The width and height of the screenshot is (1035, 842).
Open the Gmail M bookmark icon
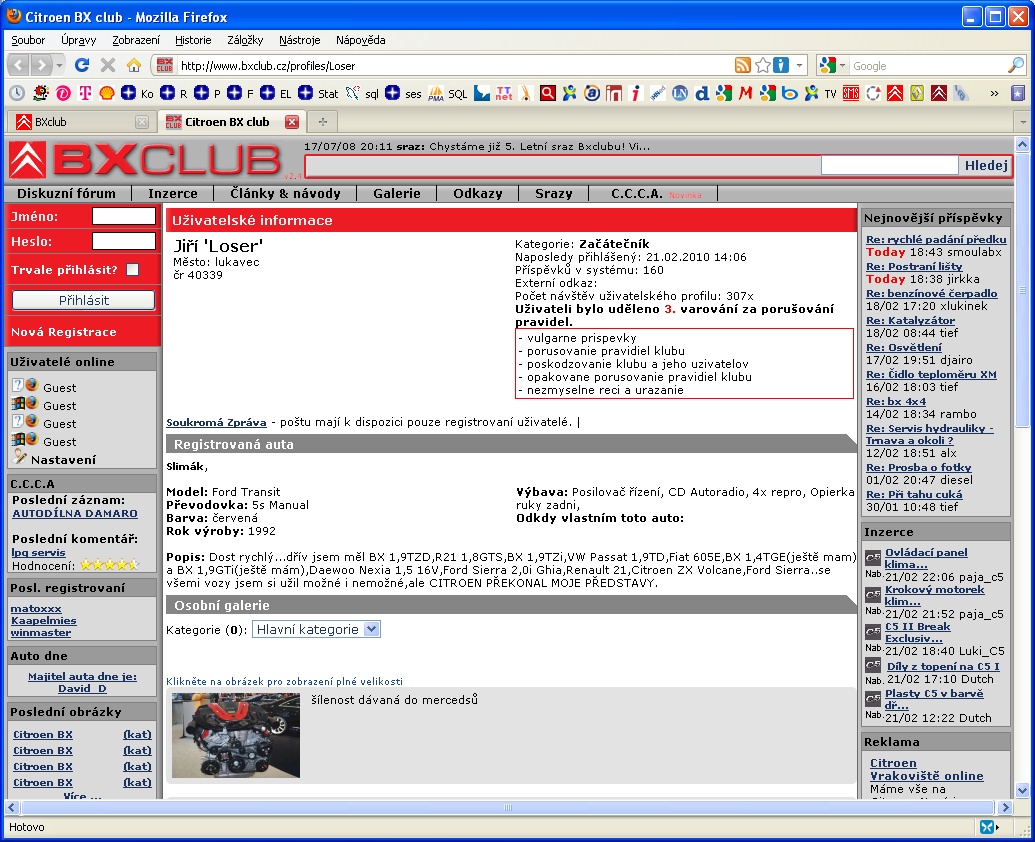(745, 94)
